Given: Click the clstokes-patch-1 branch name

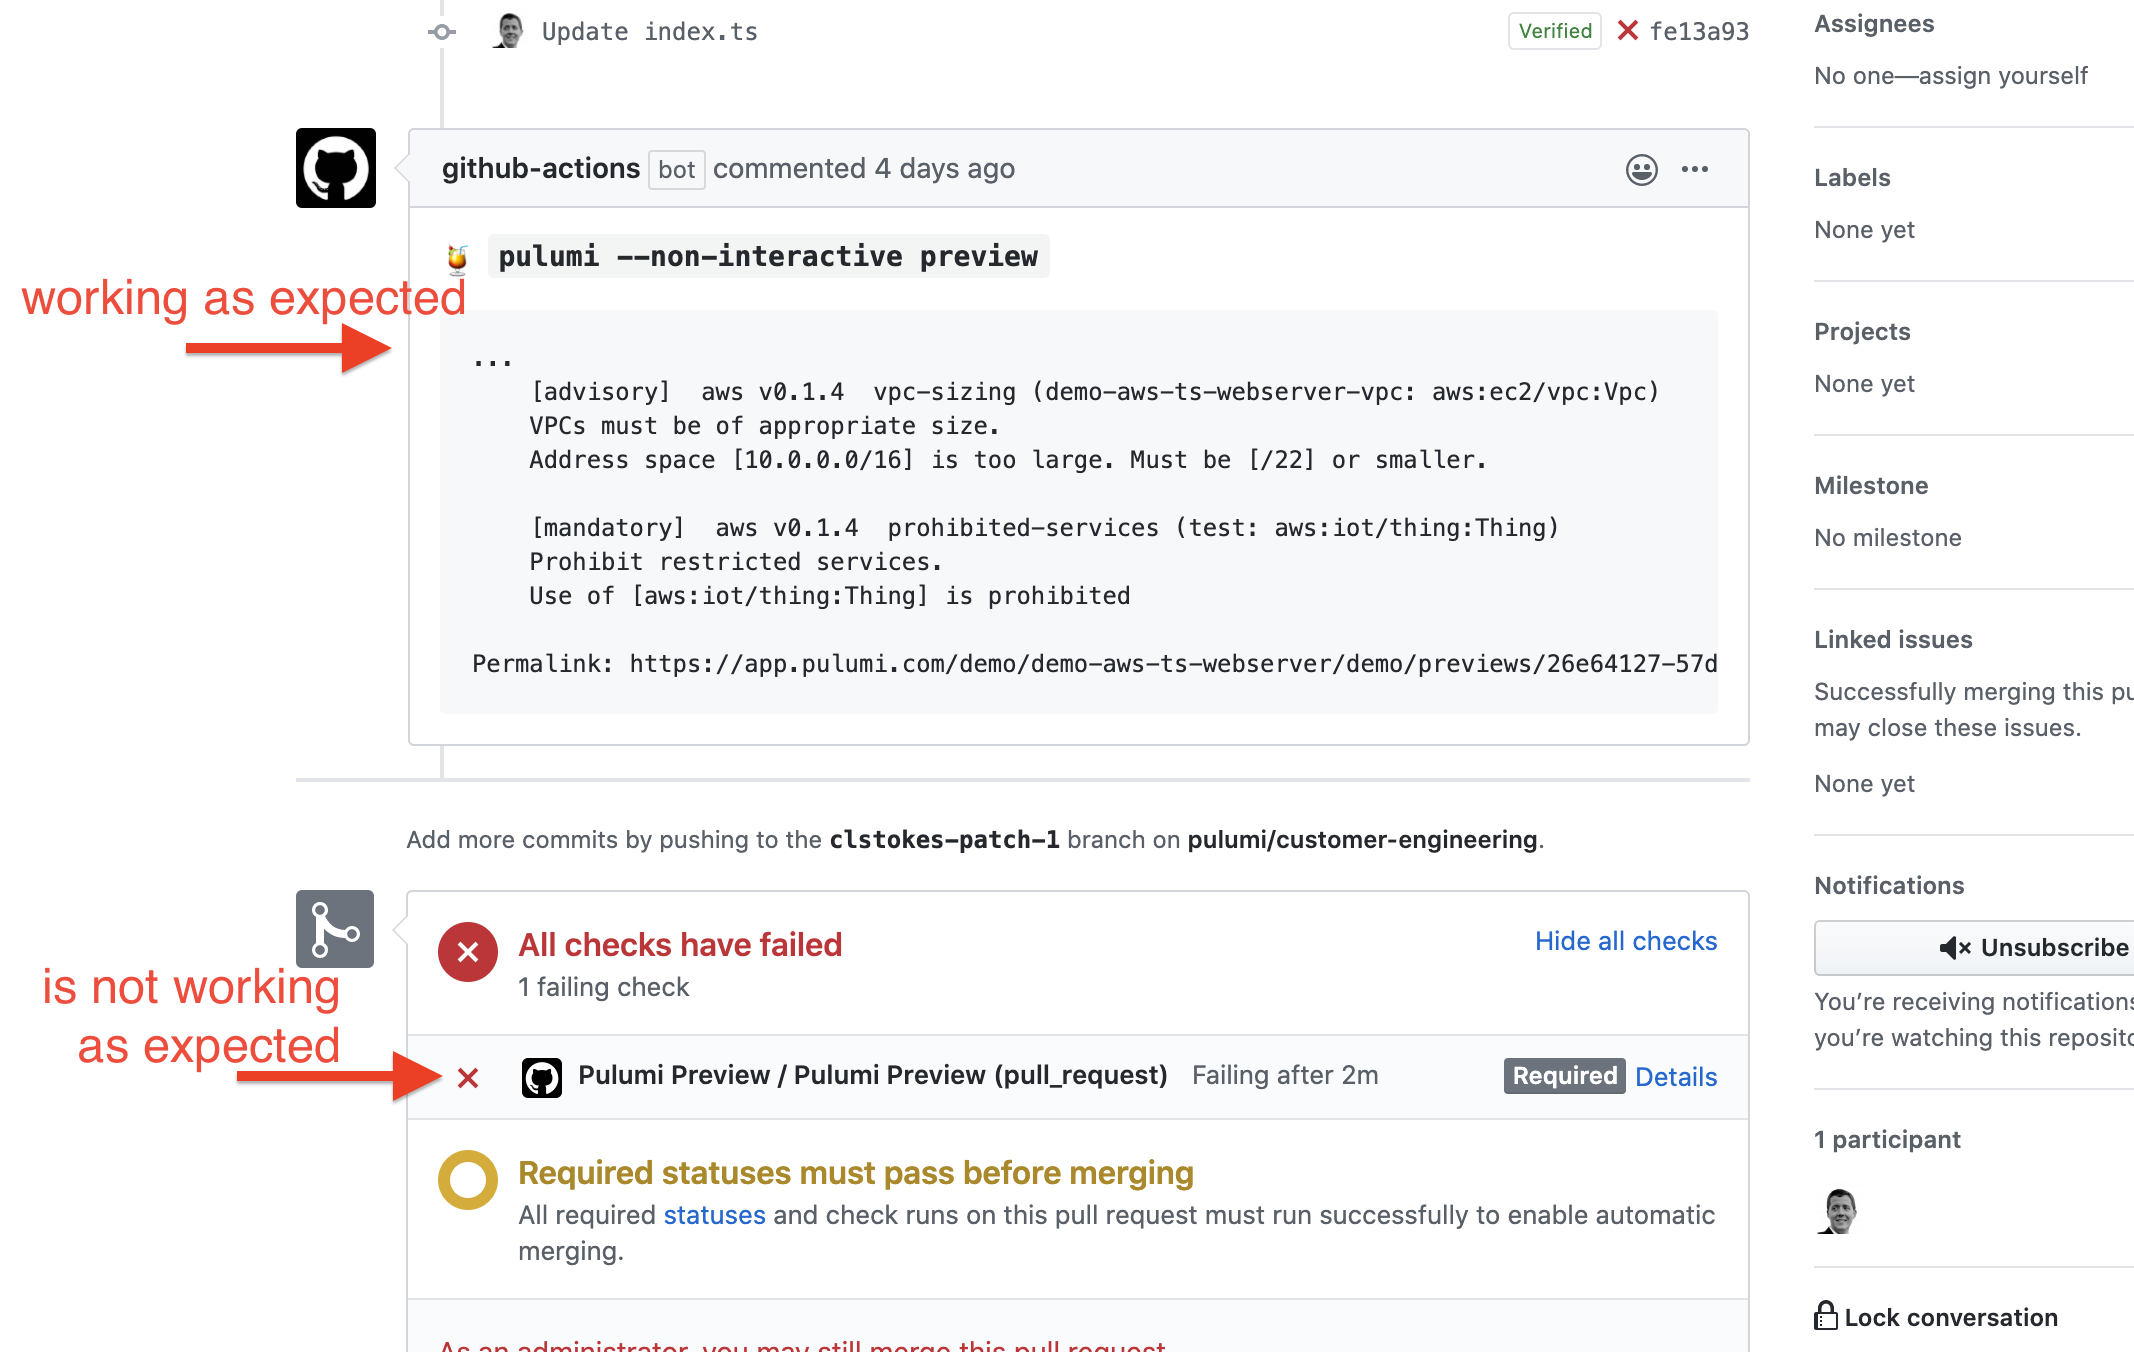Looking at the screenshot, I should pos(944,840).
